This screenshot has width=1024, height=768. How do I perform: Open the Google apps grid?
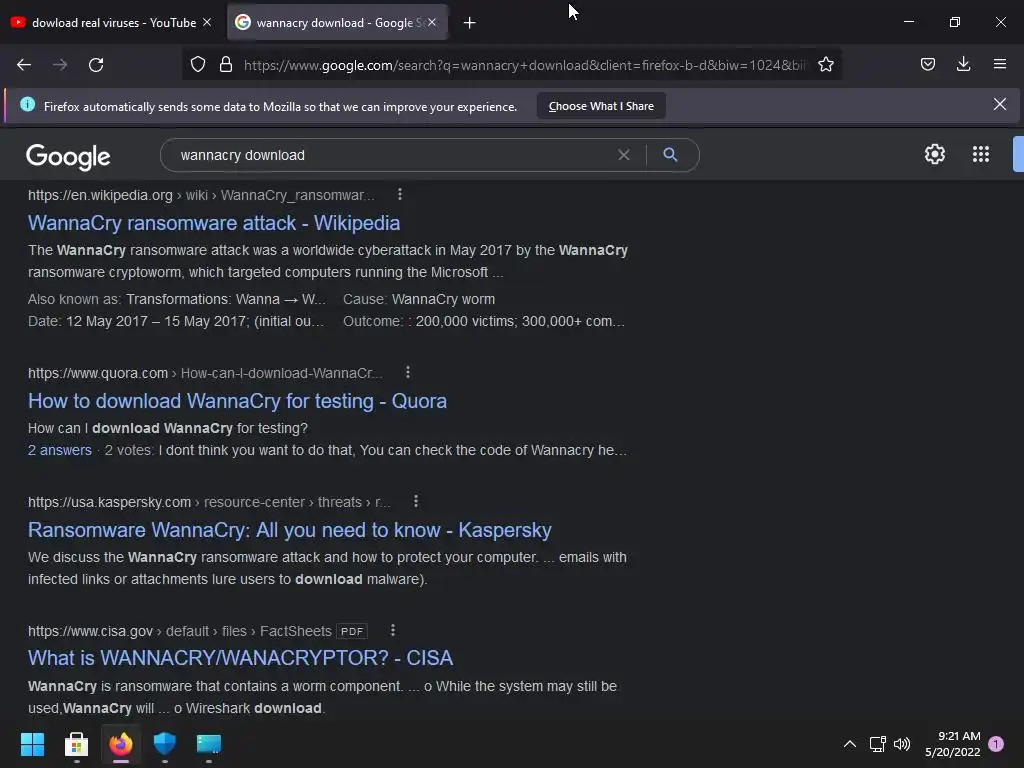point(980,154)
